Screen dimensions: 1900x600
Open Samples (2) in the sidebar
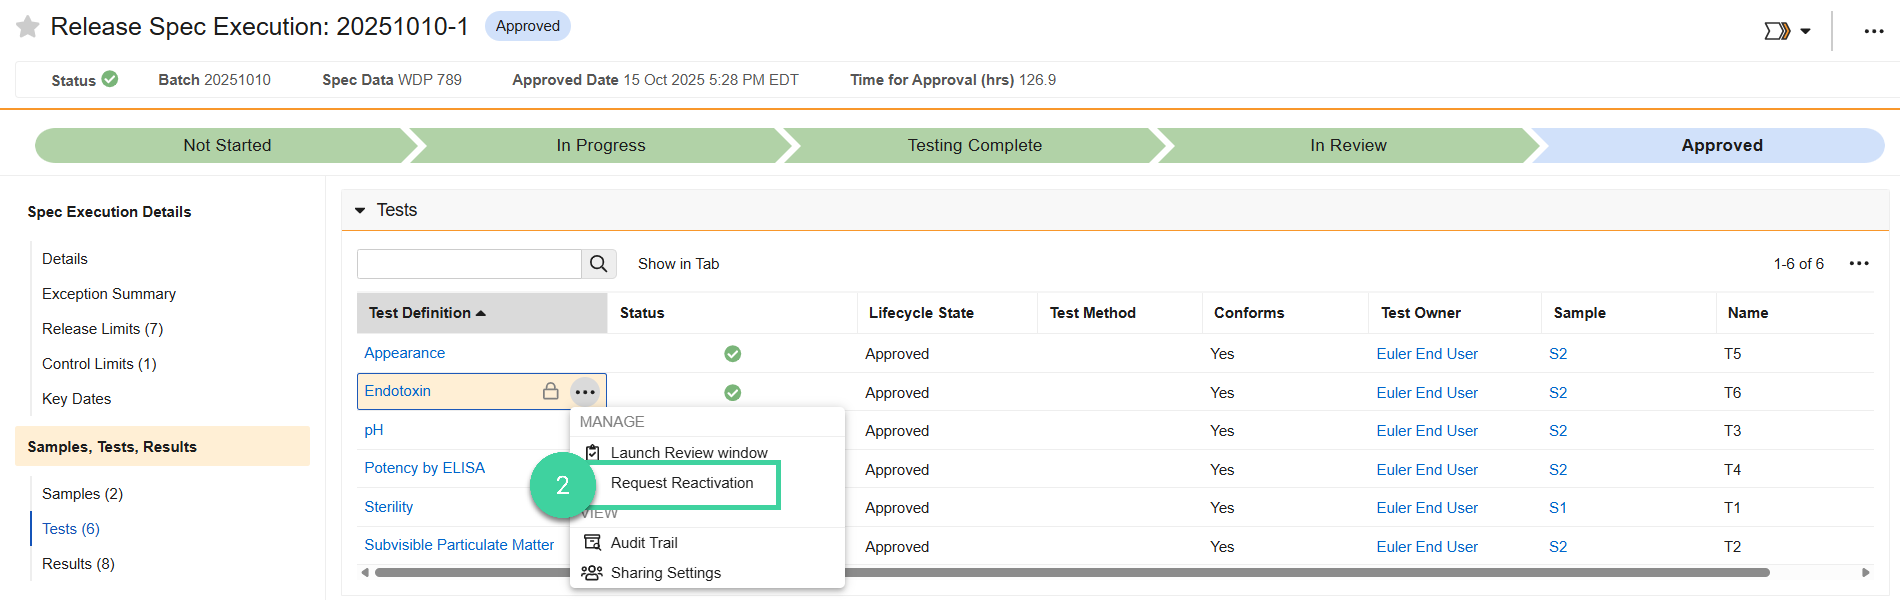coord(82,494)
